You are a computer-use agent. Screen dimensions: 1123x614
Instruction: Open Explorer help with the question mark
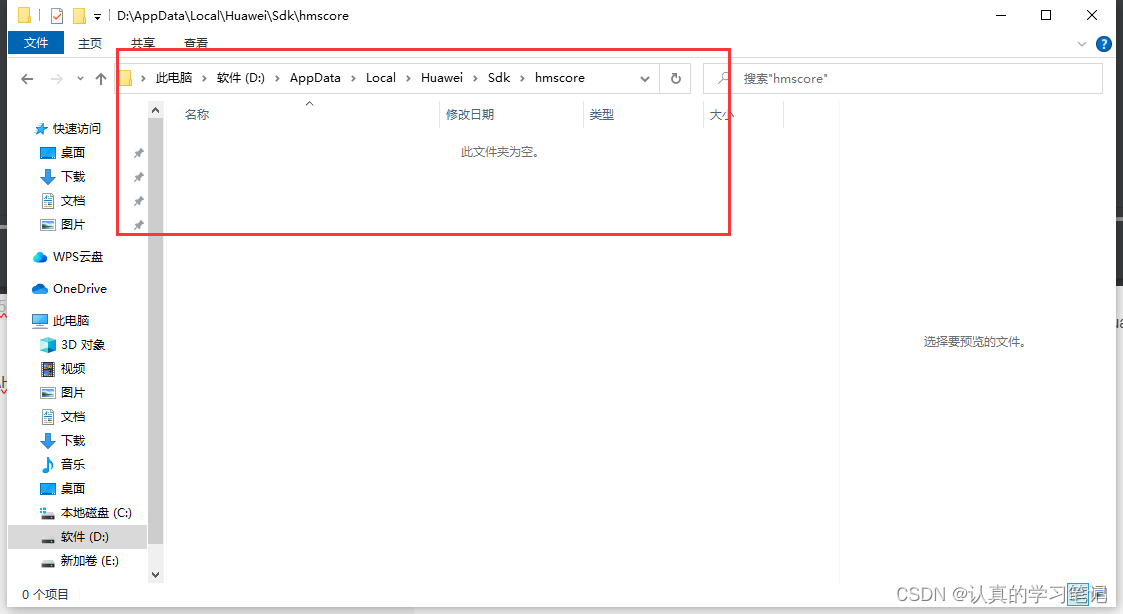pyautogui.click(x=1104, y=44)
